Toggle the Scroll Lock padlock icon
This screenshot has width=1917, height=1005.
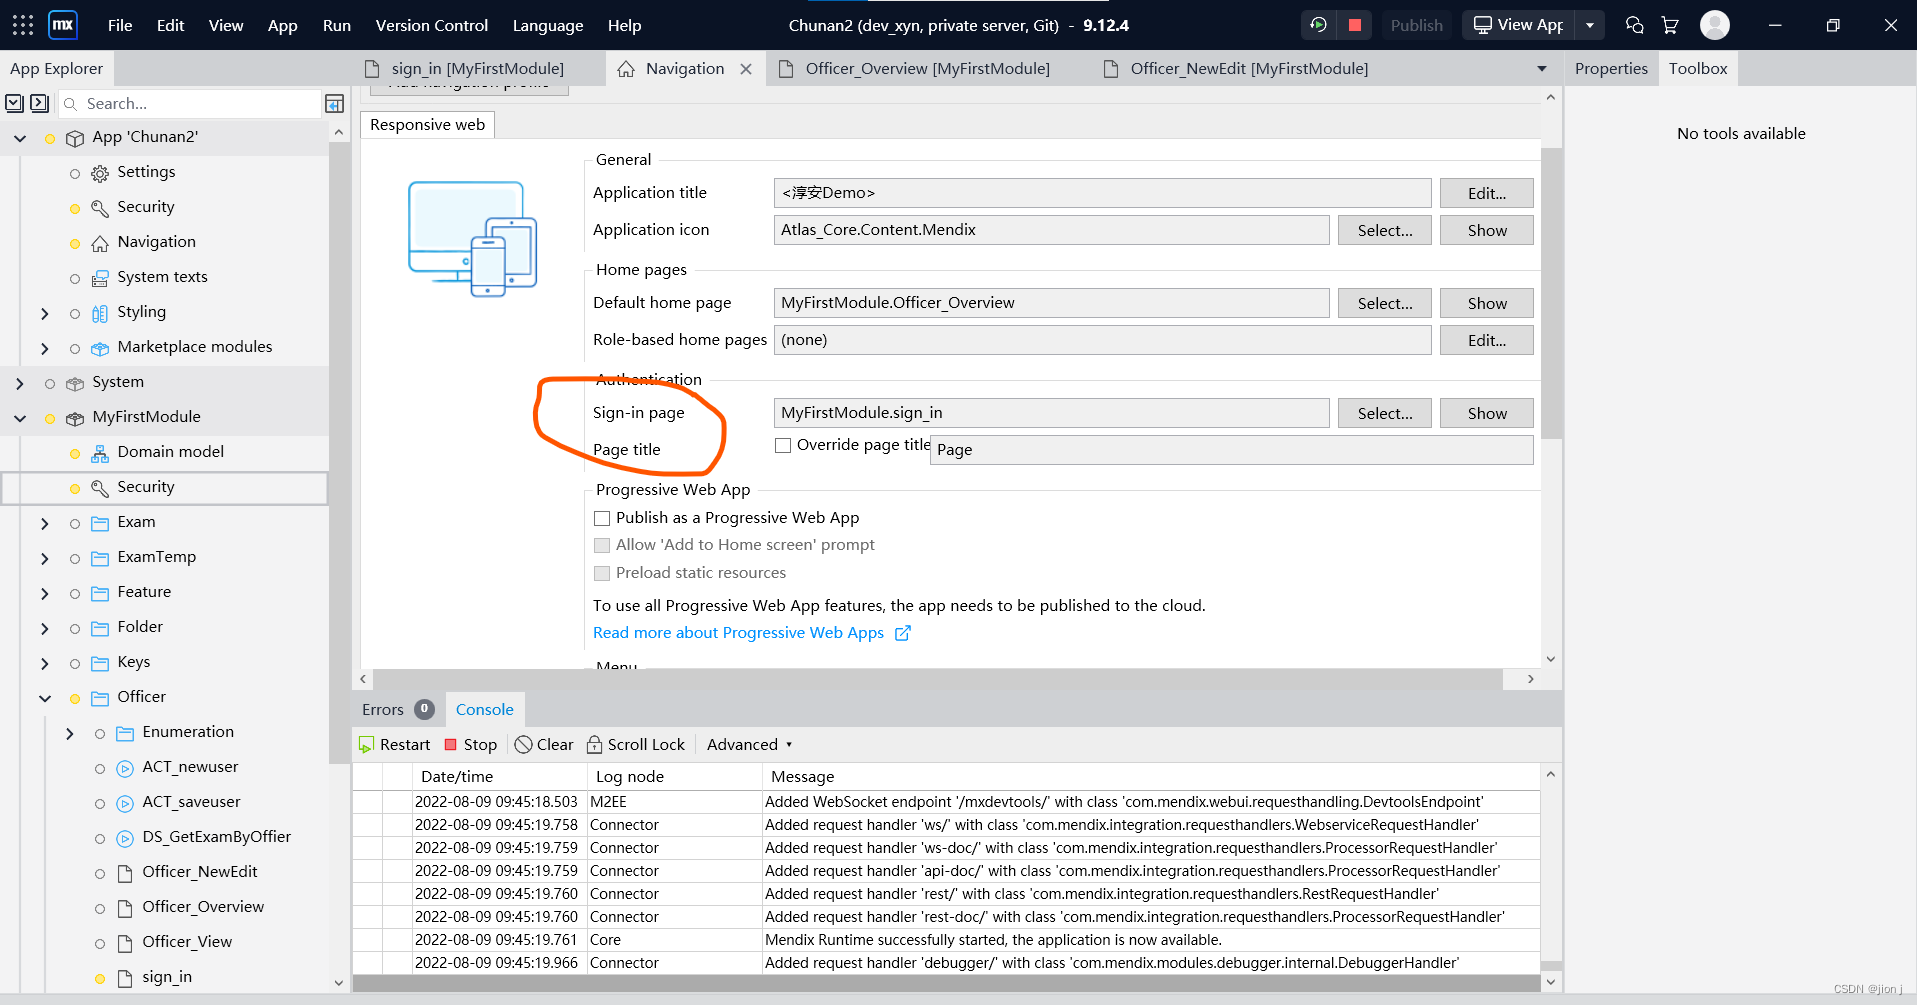coord(594,744)
